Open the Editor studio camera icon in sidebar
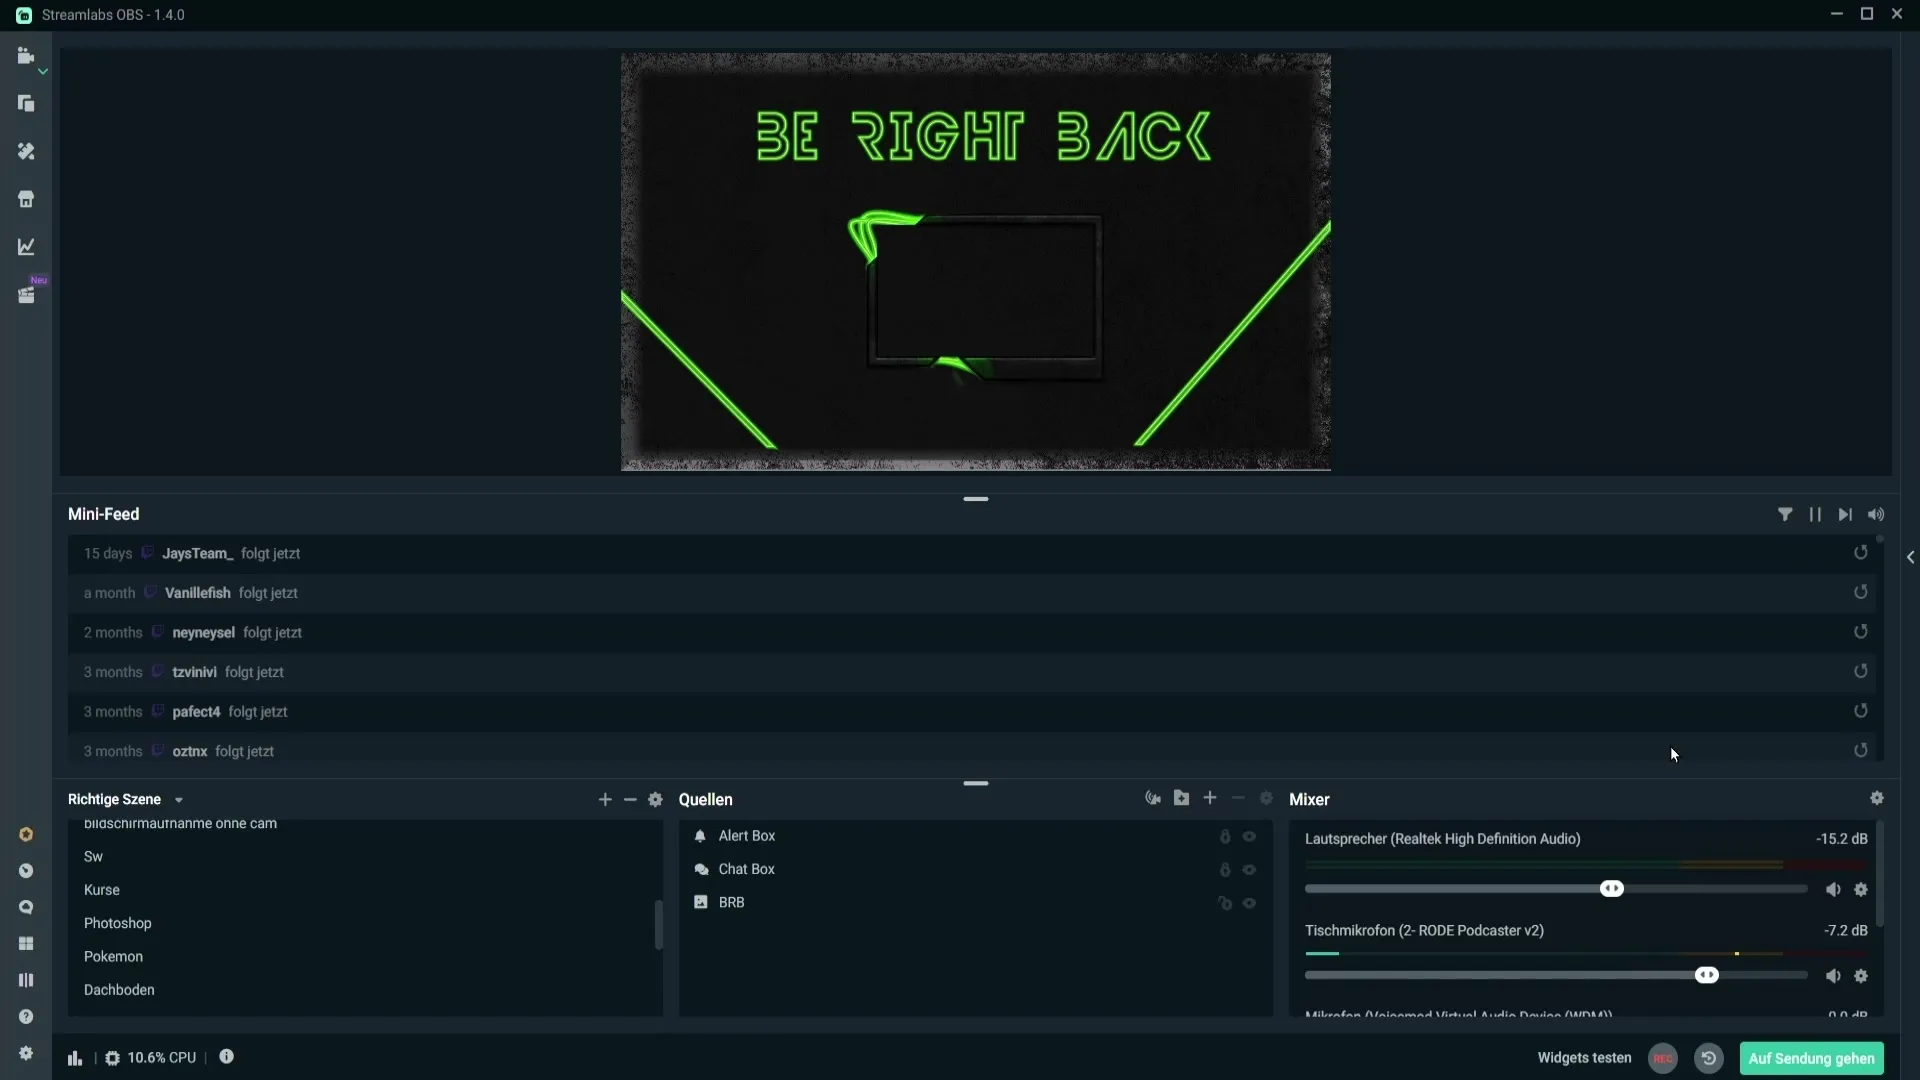This screenshot has width=1920, height=1080. click(x=26, y=56)
